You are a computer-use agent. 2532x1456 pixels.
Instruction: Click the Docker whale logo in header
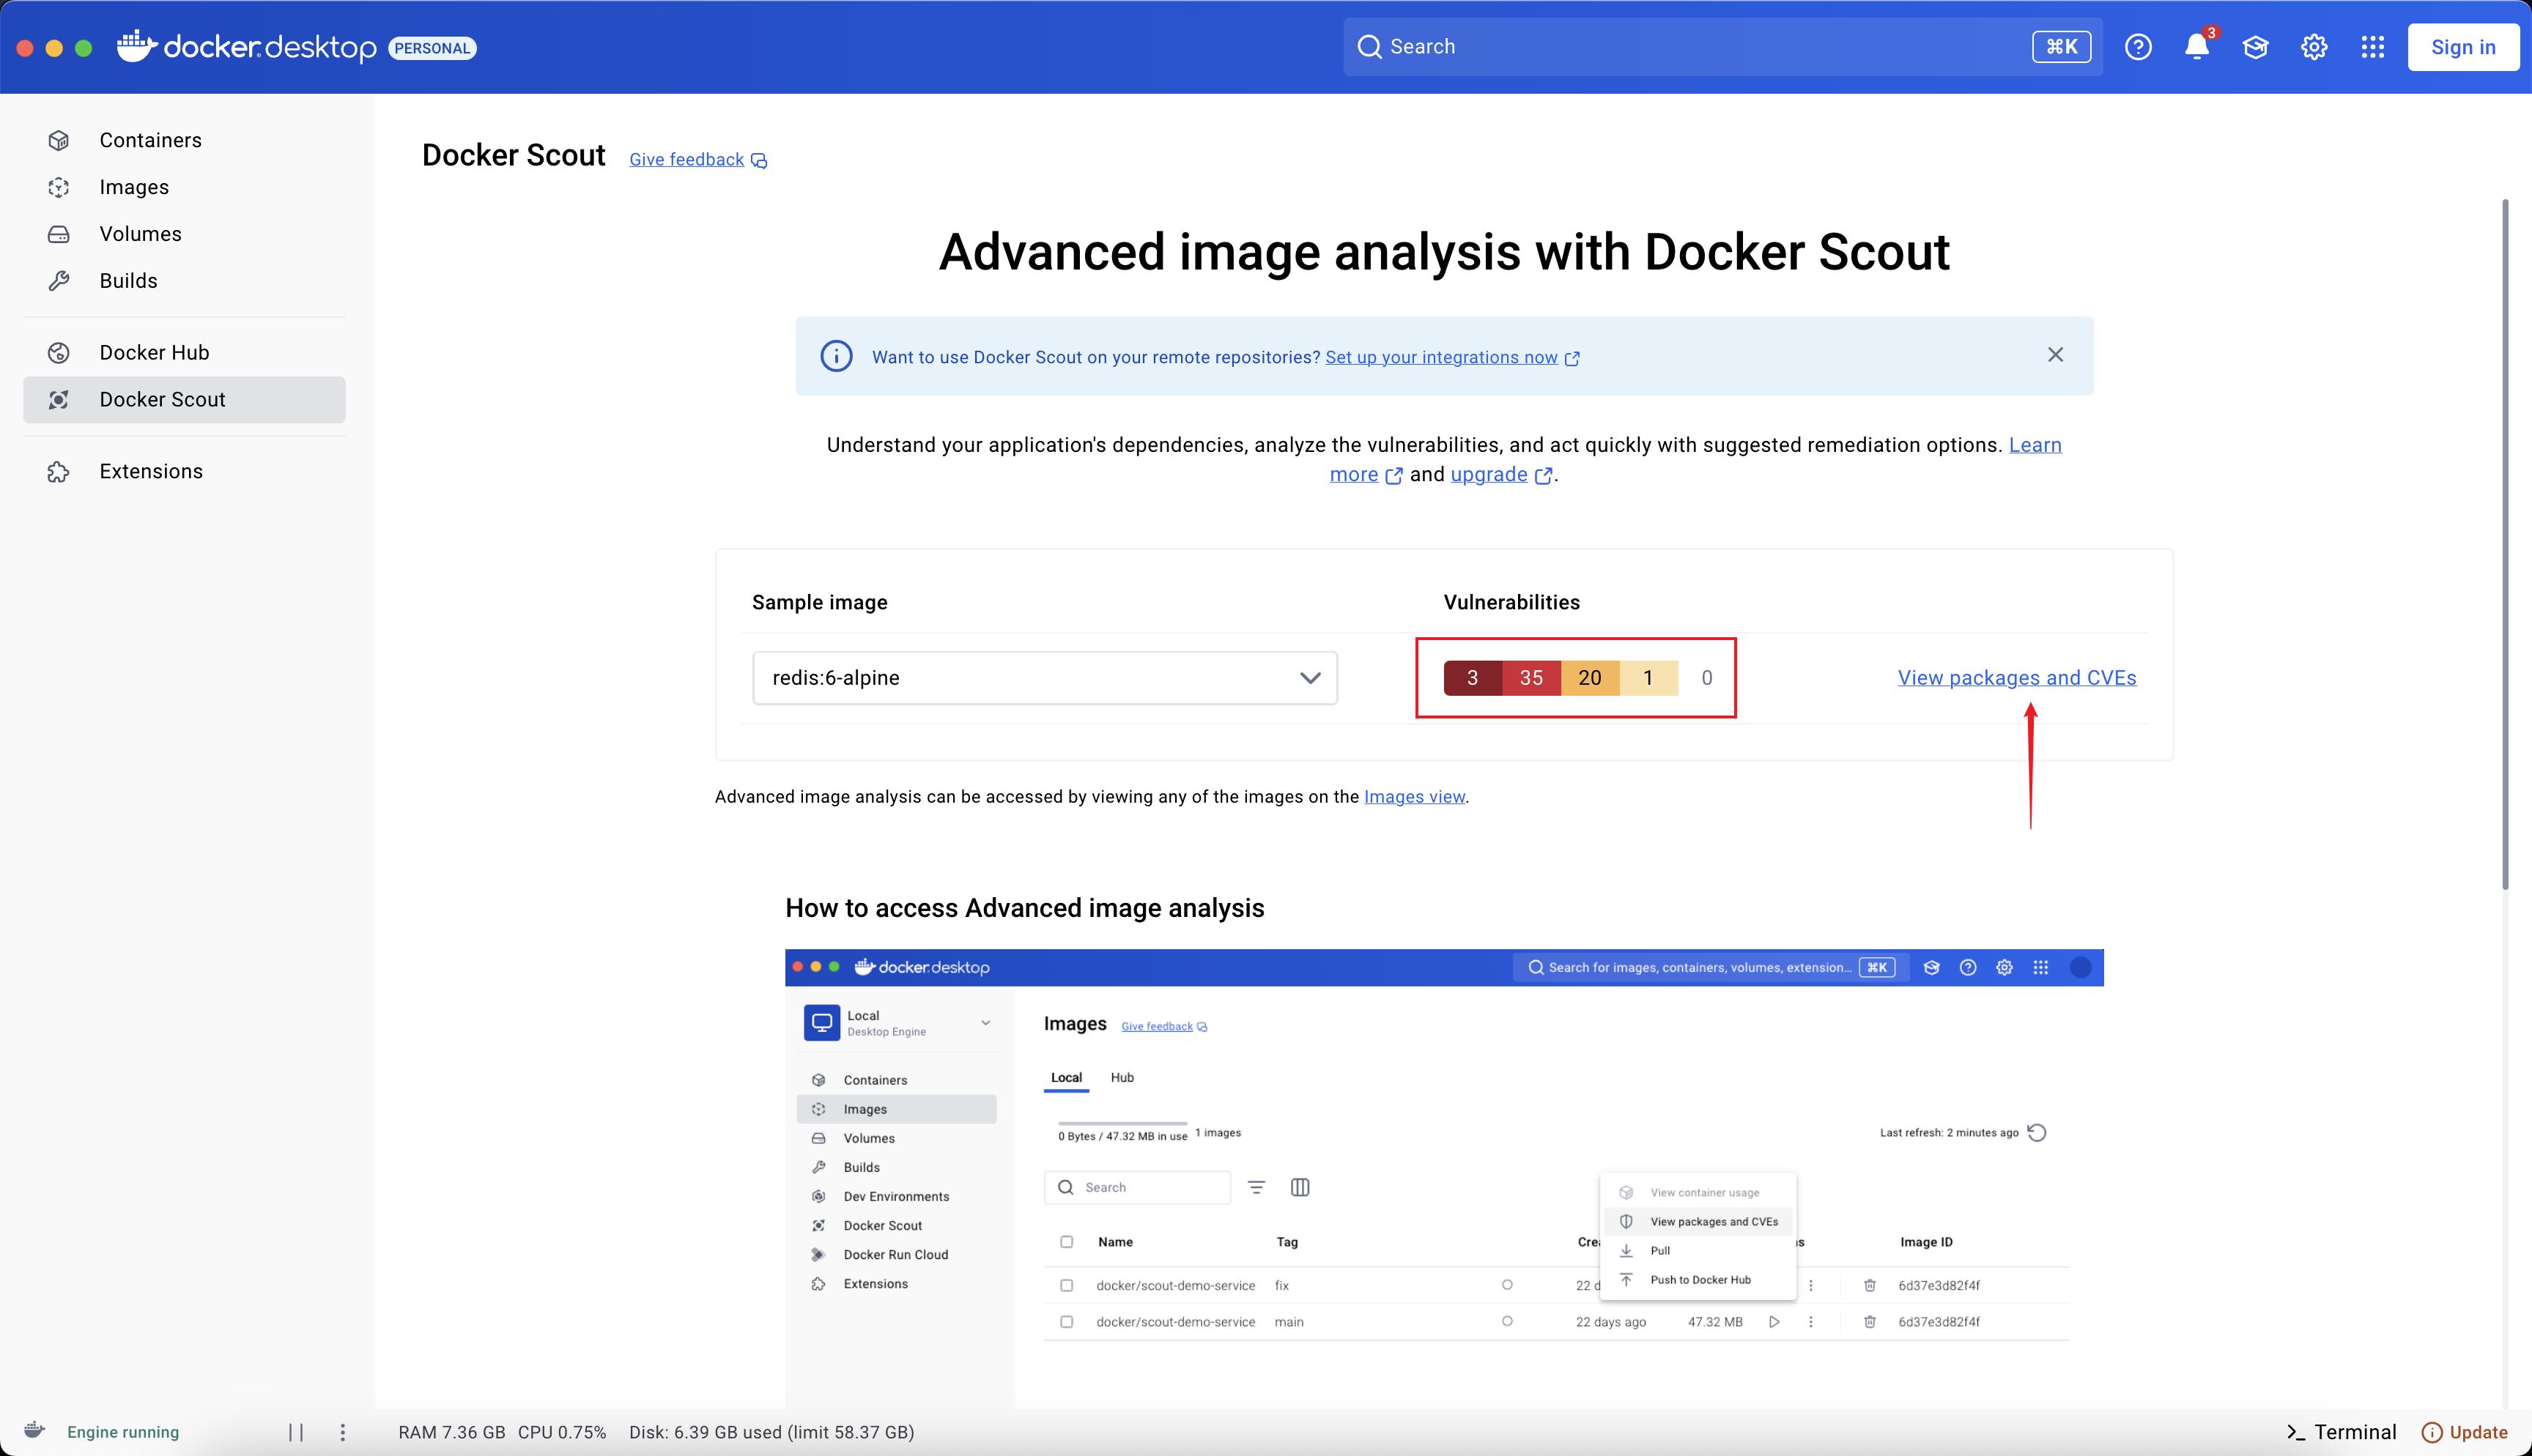(137, 46)
